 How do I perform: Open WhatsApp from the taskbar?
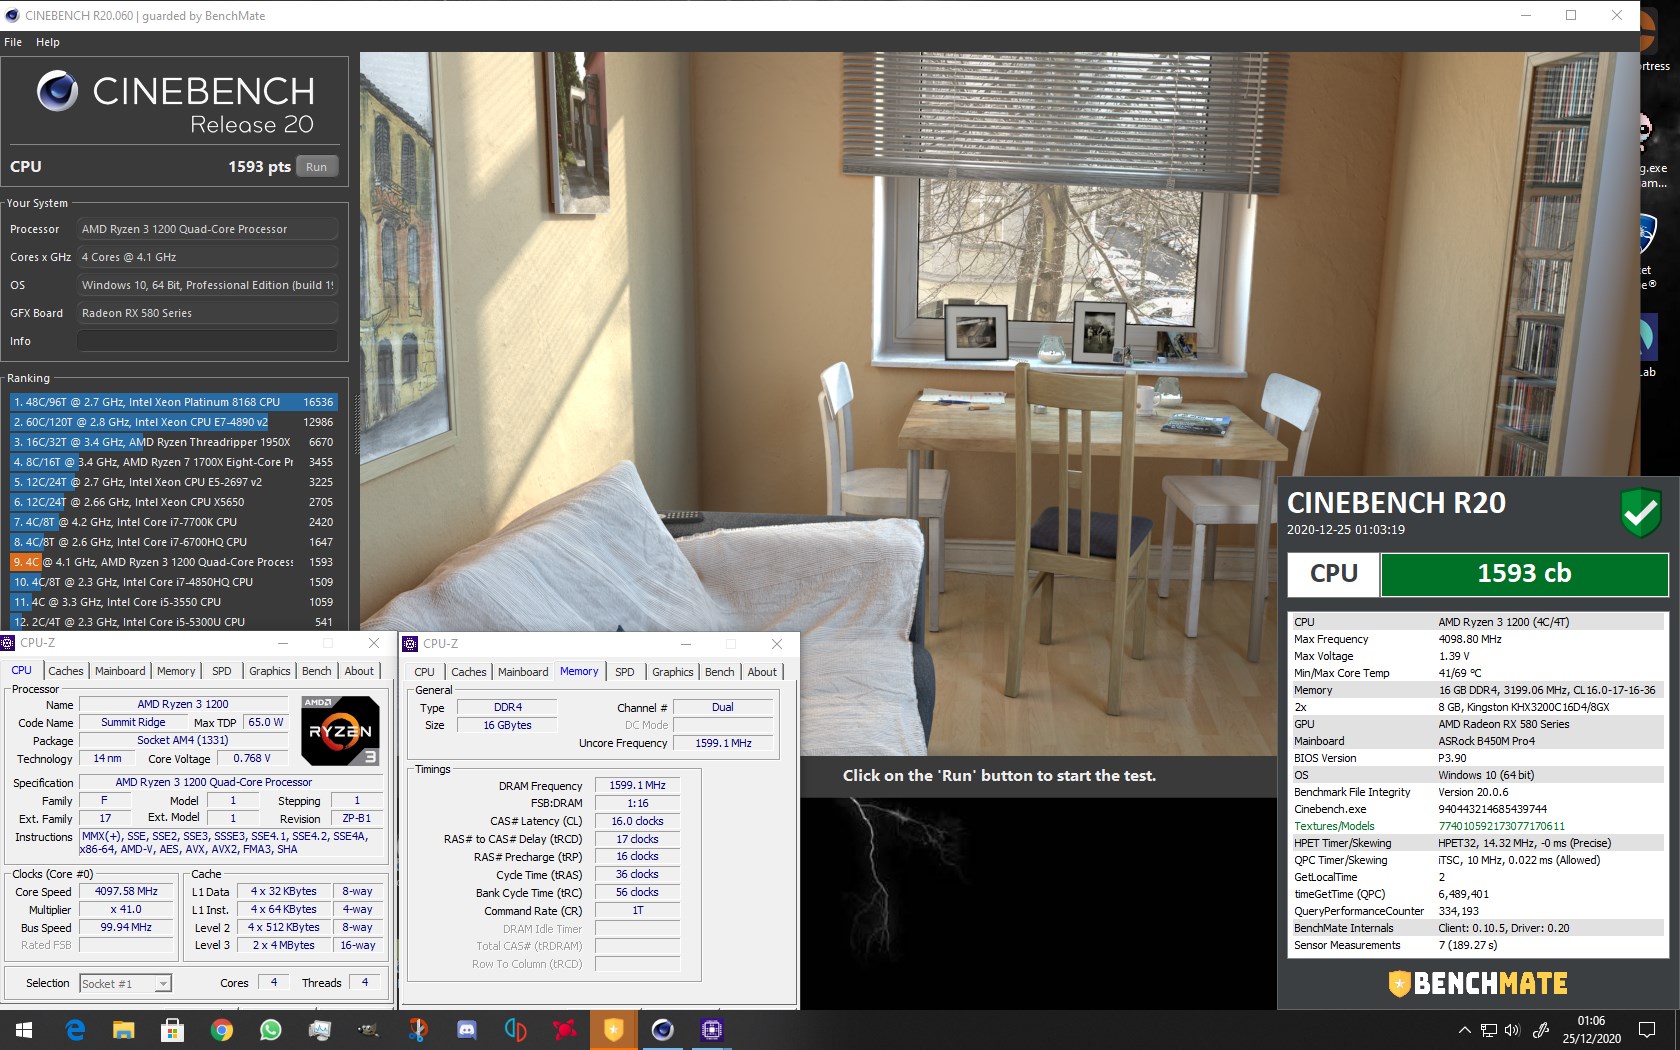point(270,1029)
